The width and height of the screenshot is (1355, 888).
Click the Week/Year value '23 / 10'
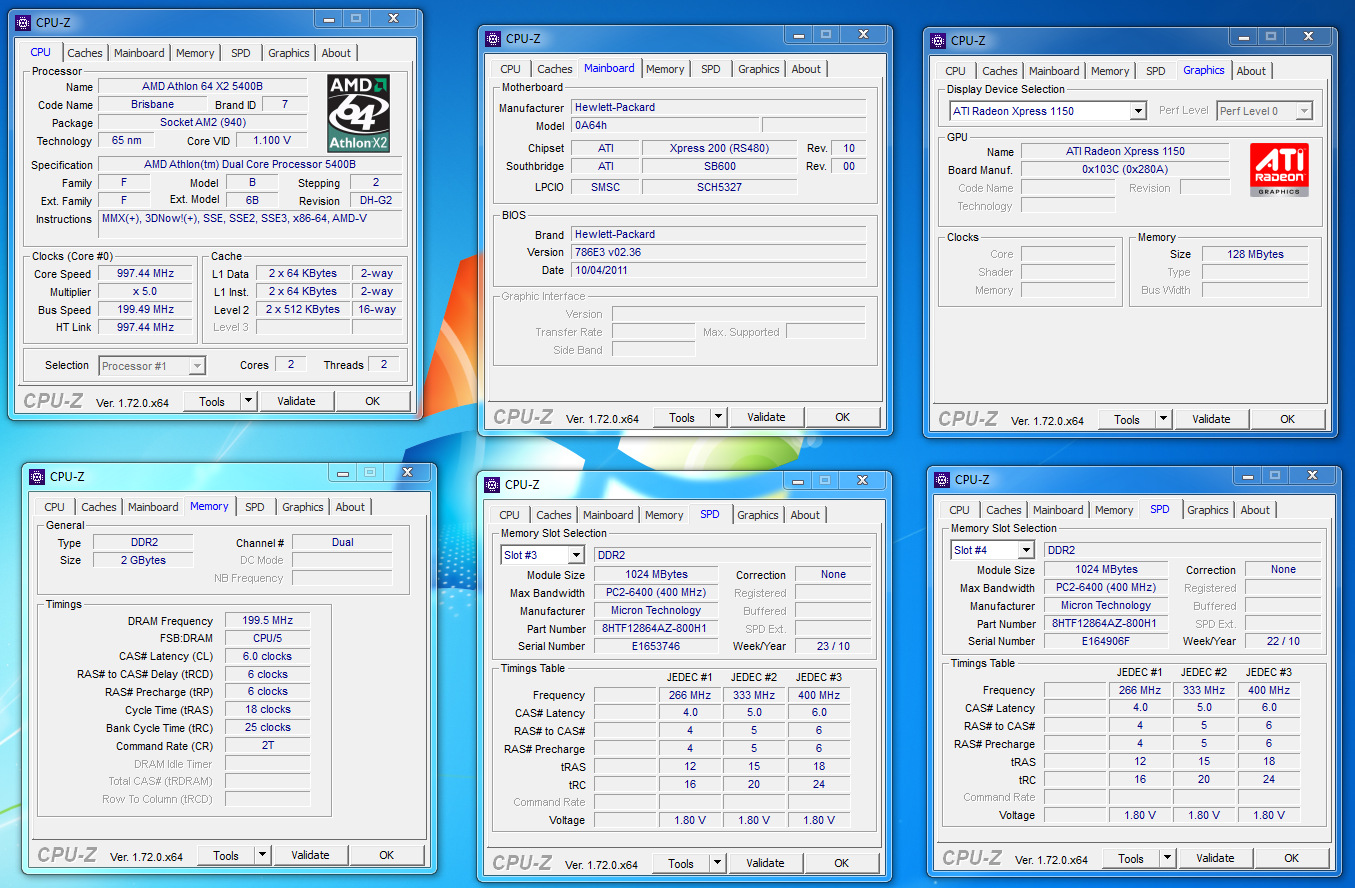tap(833, 646)
